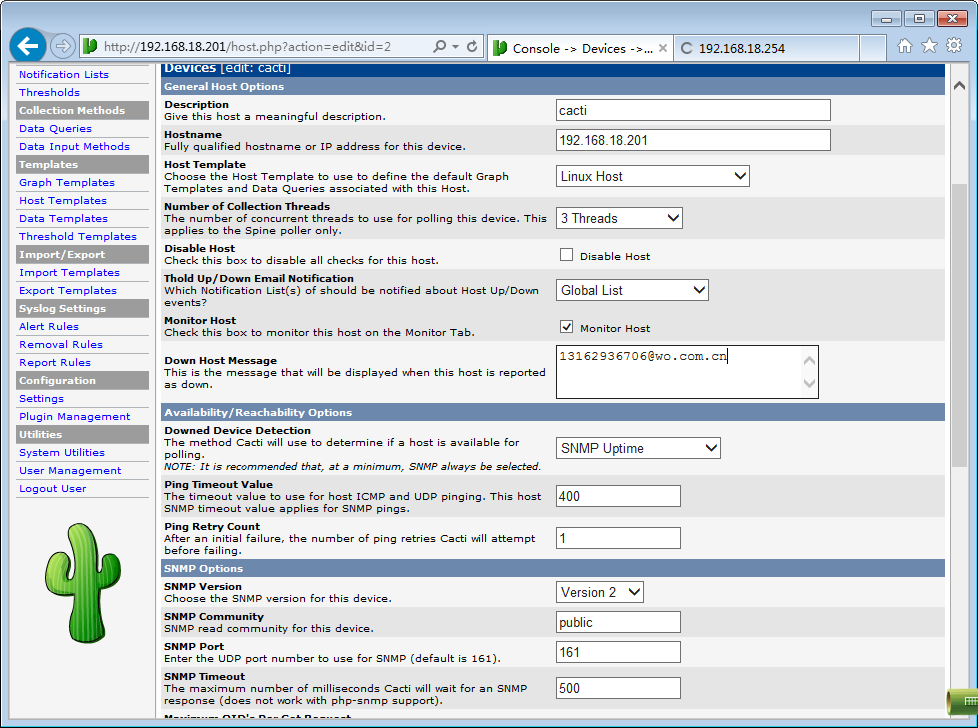
Task: Open Export Templates link
Action: point(68,291)
